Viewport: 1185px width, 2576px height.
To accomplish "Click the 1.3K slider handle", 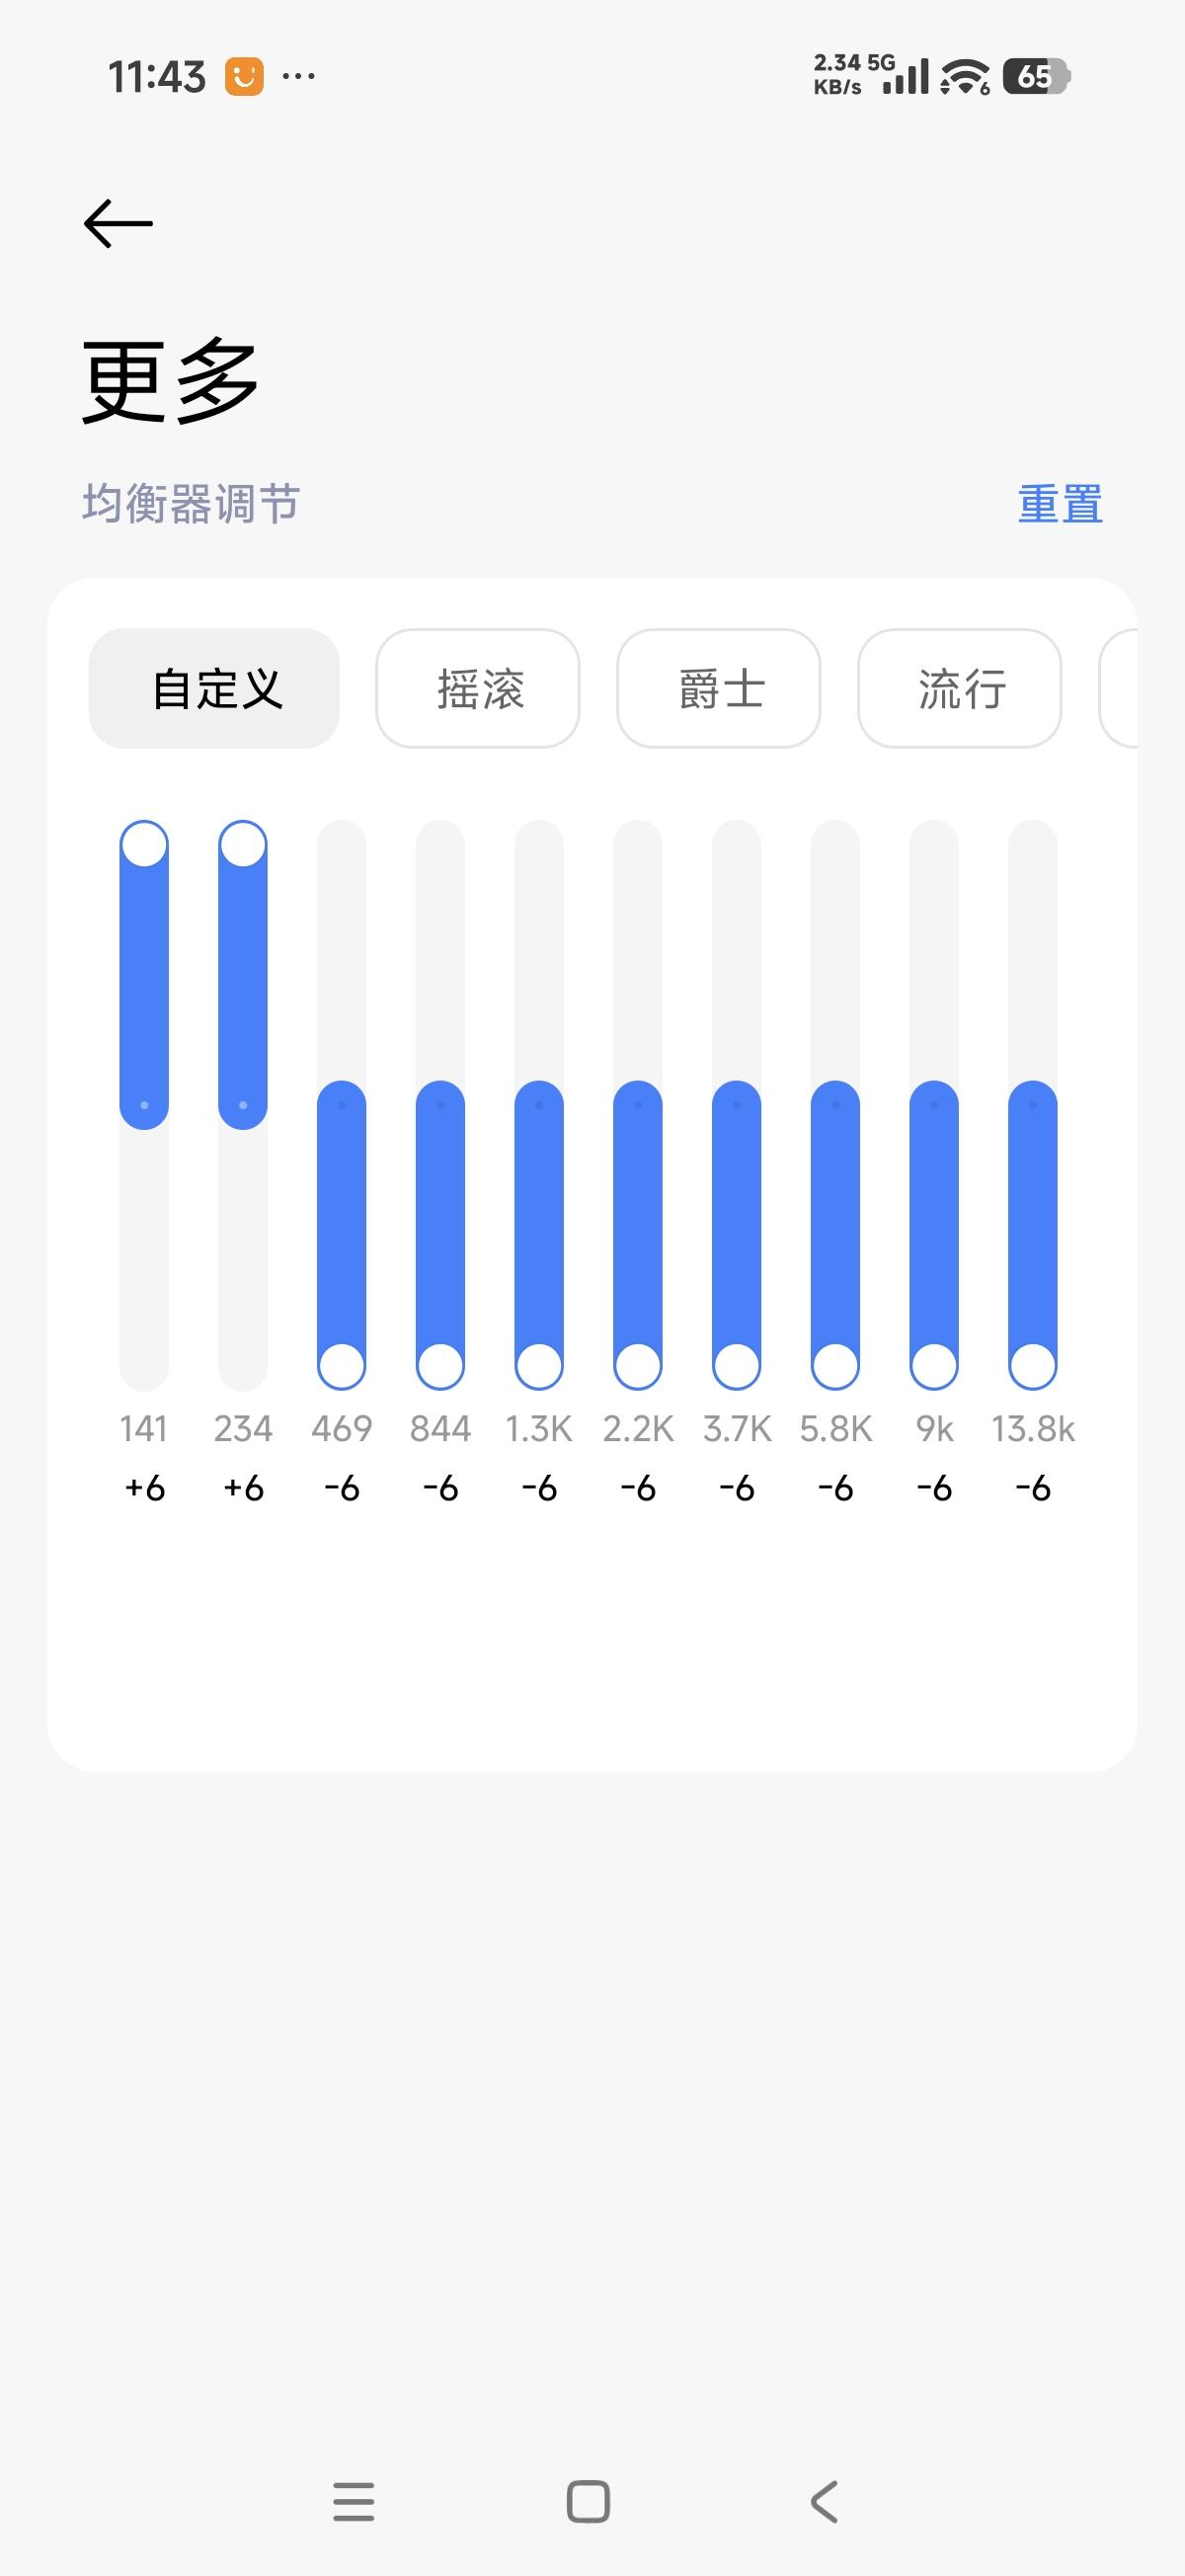I will click(539, 1365).
